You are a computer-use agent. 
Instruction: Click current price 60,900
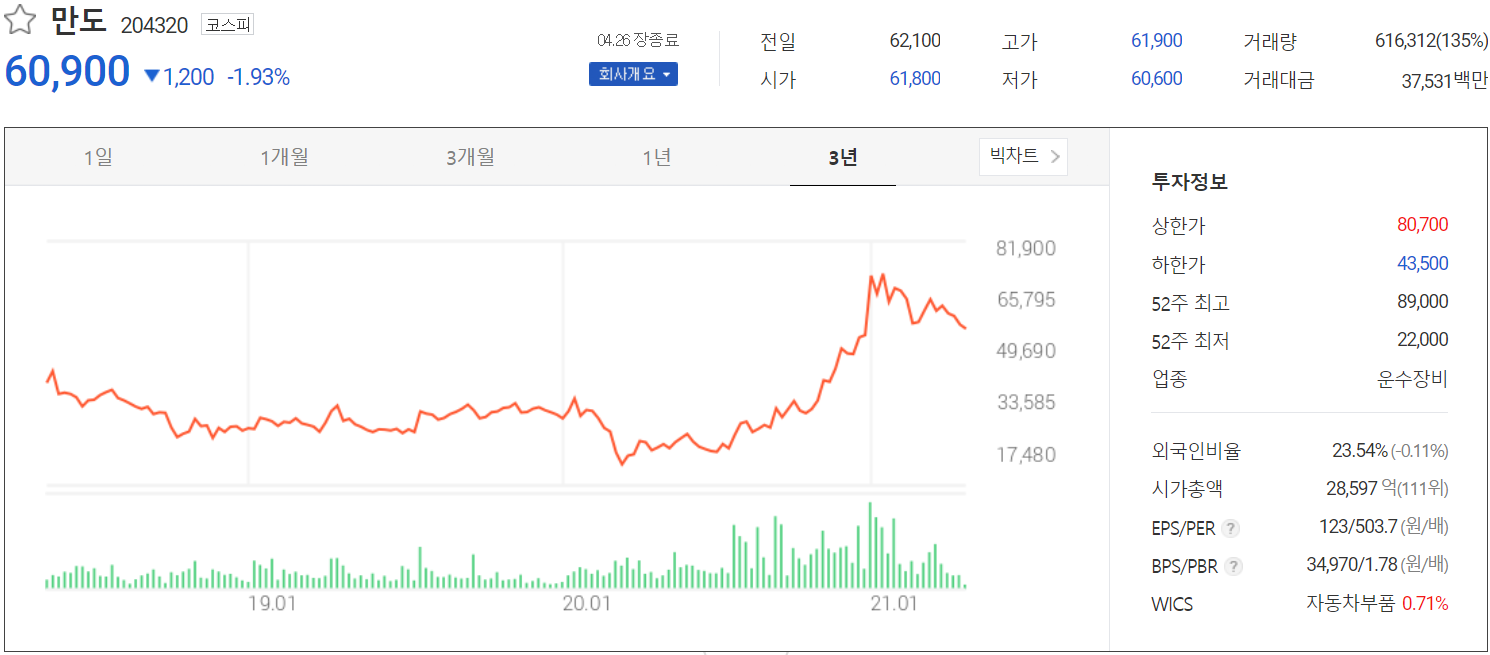[67, 72]
